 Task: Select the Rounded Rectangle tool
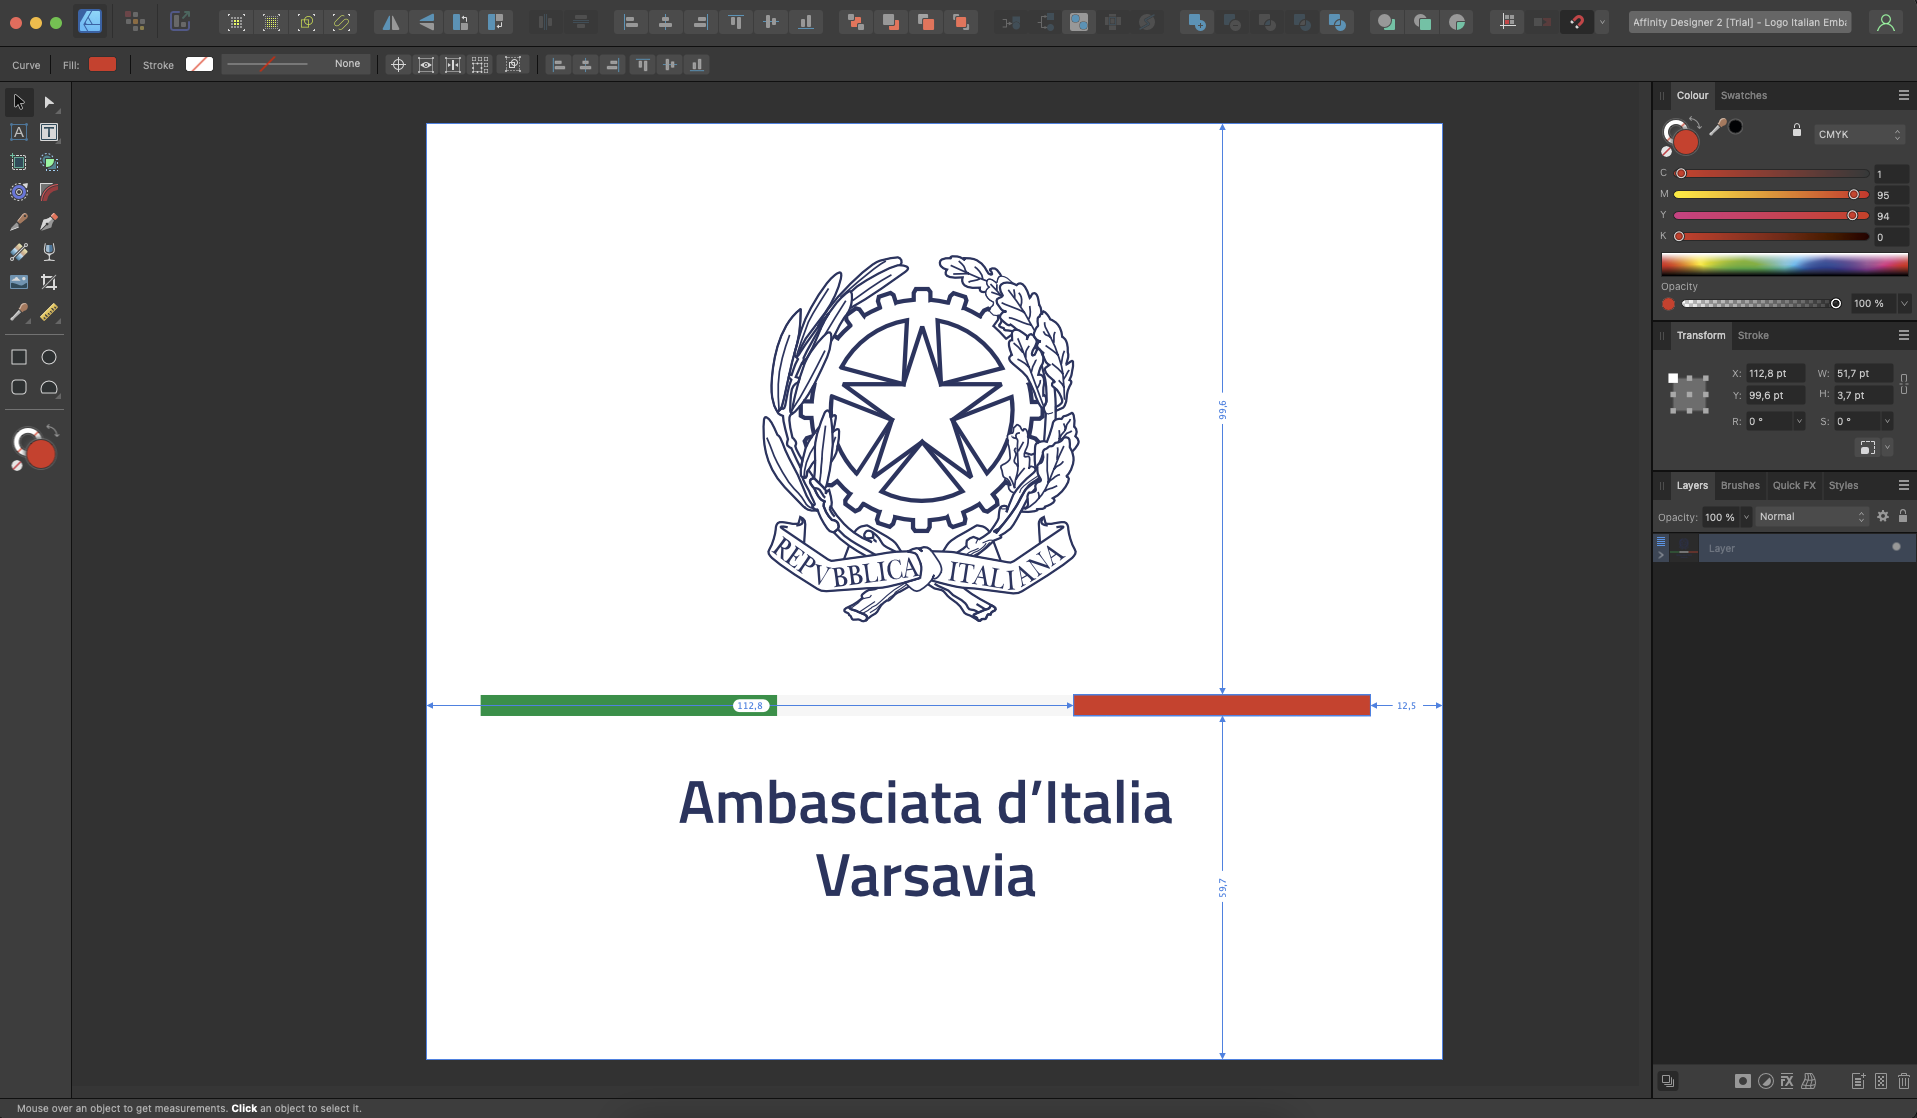[19, 387]
